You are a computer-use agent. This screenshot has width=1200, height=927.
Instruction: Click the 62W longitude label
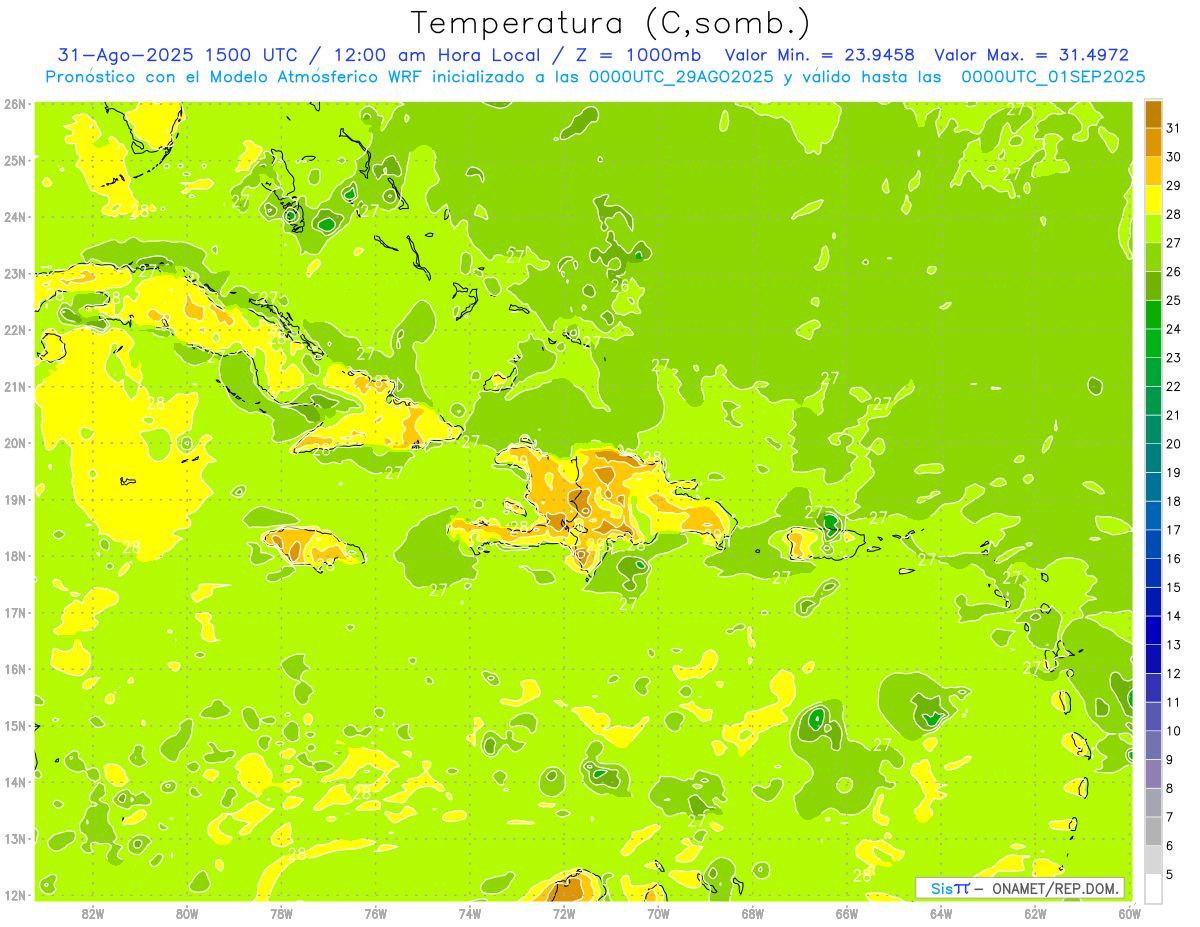(1035, 913)
